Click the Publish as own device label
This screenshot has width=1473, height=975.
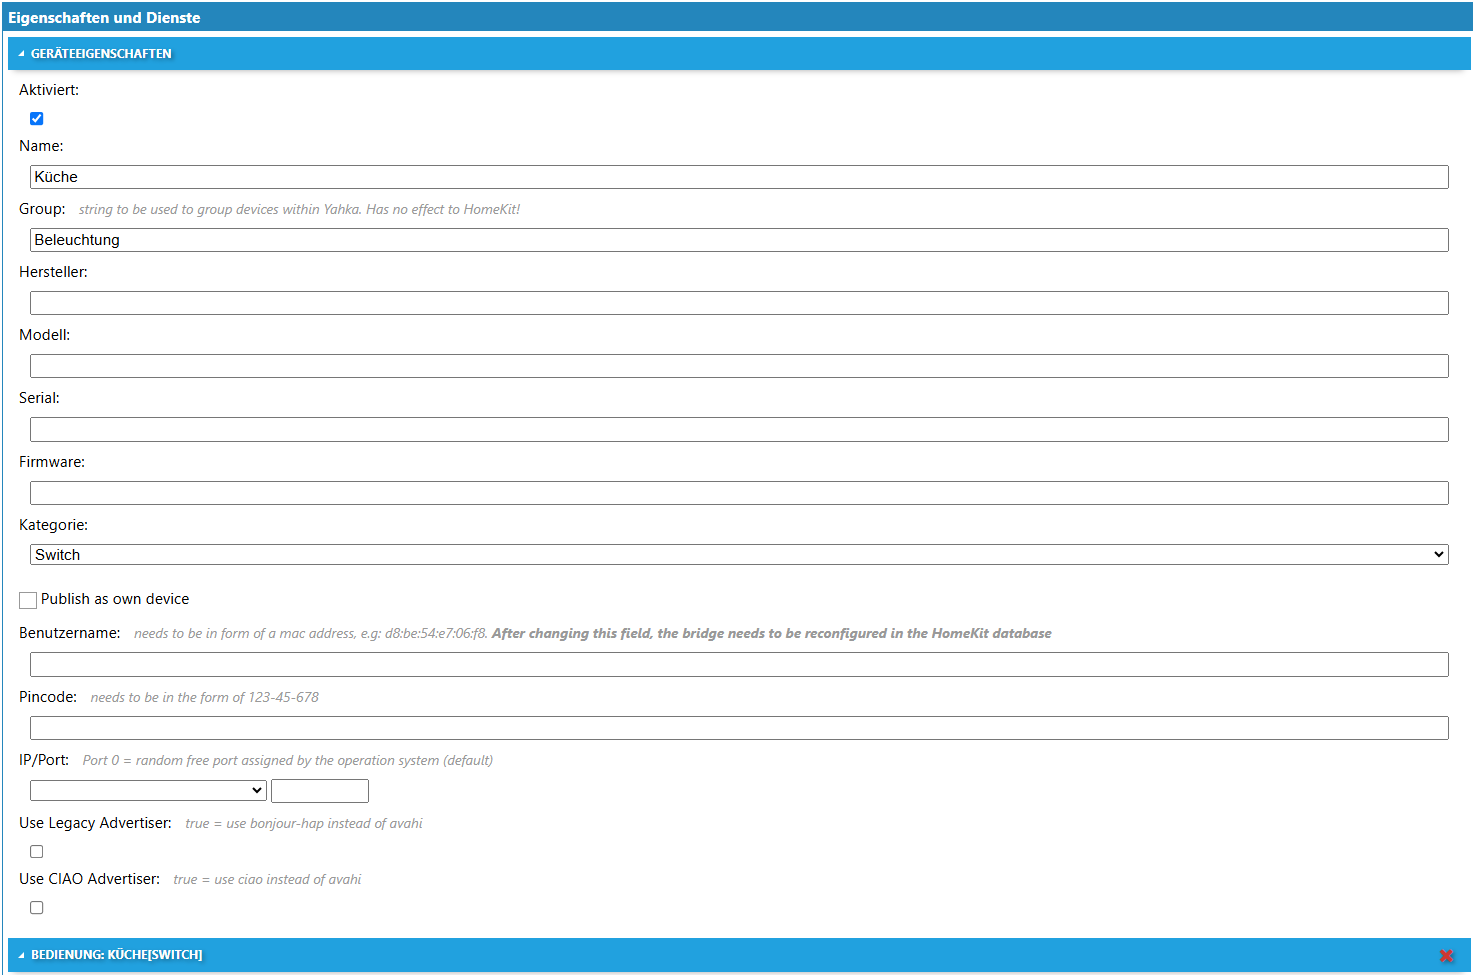click(115, 599)
